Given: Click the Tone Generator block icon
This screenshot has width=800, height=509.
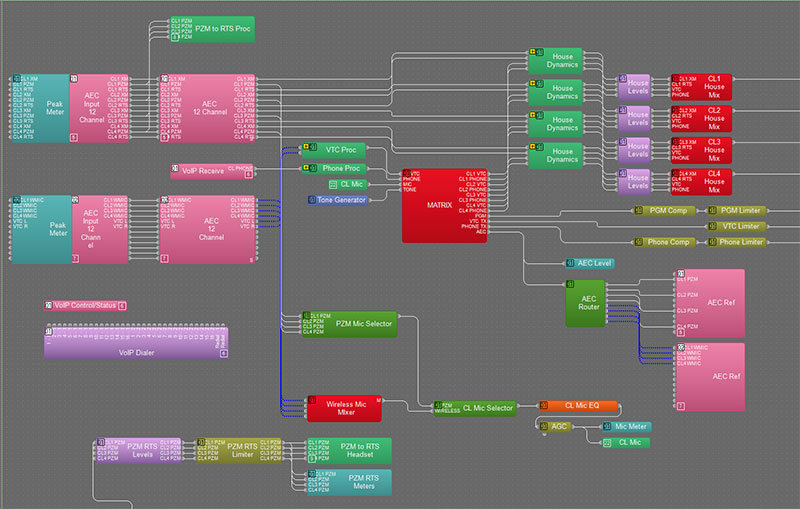Looking at the screenshot, I should pyautogui.click(x=312, y=201).
